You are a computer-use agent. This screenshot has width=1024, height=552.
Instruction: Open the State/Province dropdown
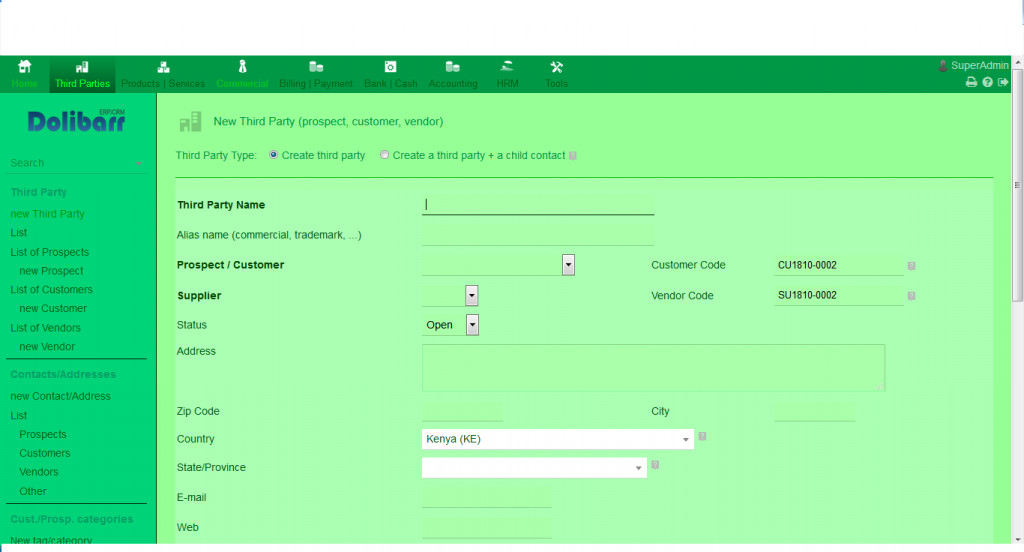(534, 468)
